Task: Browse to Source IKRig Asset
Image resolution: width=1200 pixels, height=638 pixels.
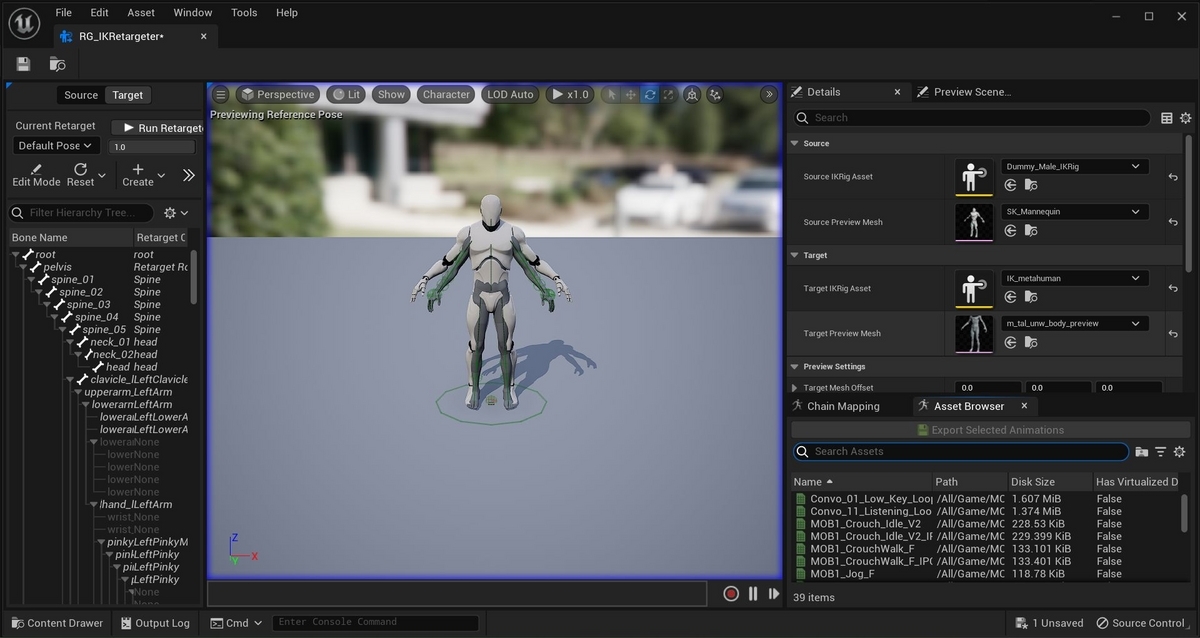Action: (1031, 185)
